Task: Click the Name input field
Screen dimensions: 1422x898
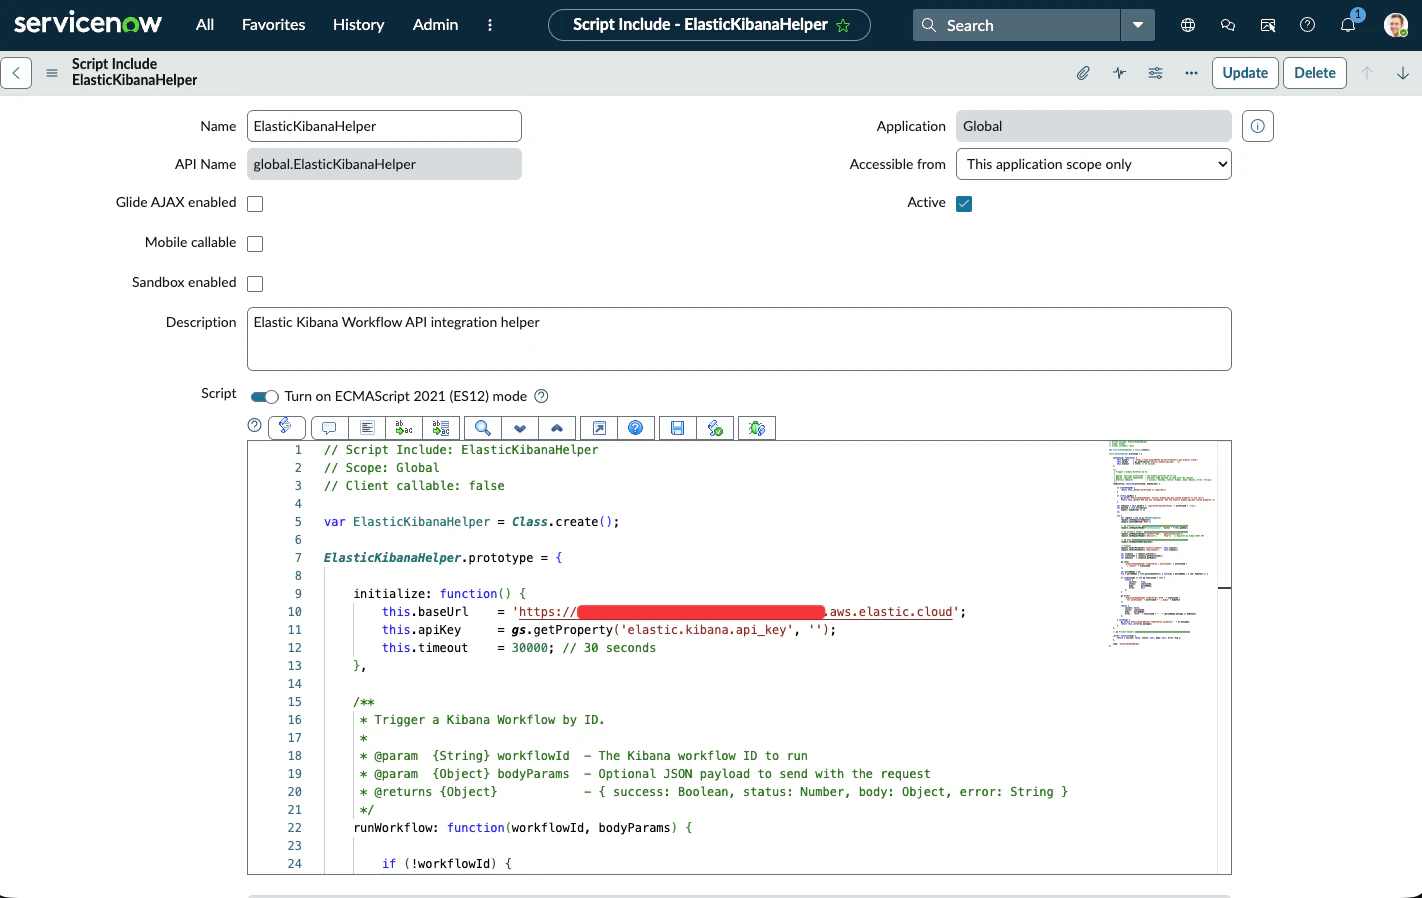Action: [x=384, y=126]
